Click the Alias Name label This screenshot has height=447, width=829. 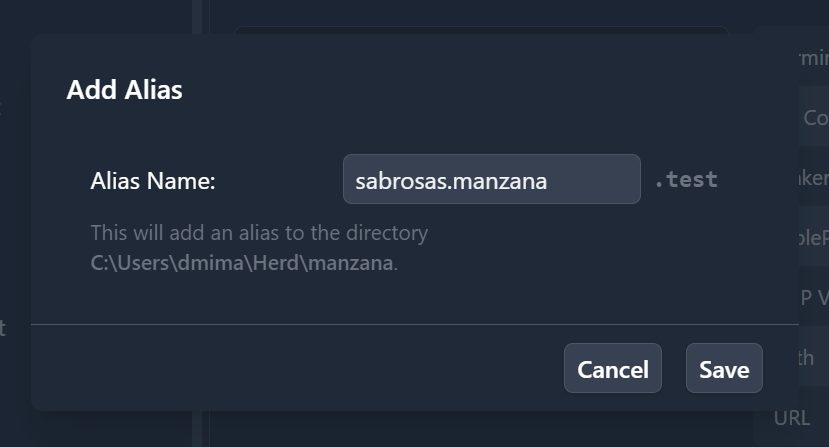[153, 181]
